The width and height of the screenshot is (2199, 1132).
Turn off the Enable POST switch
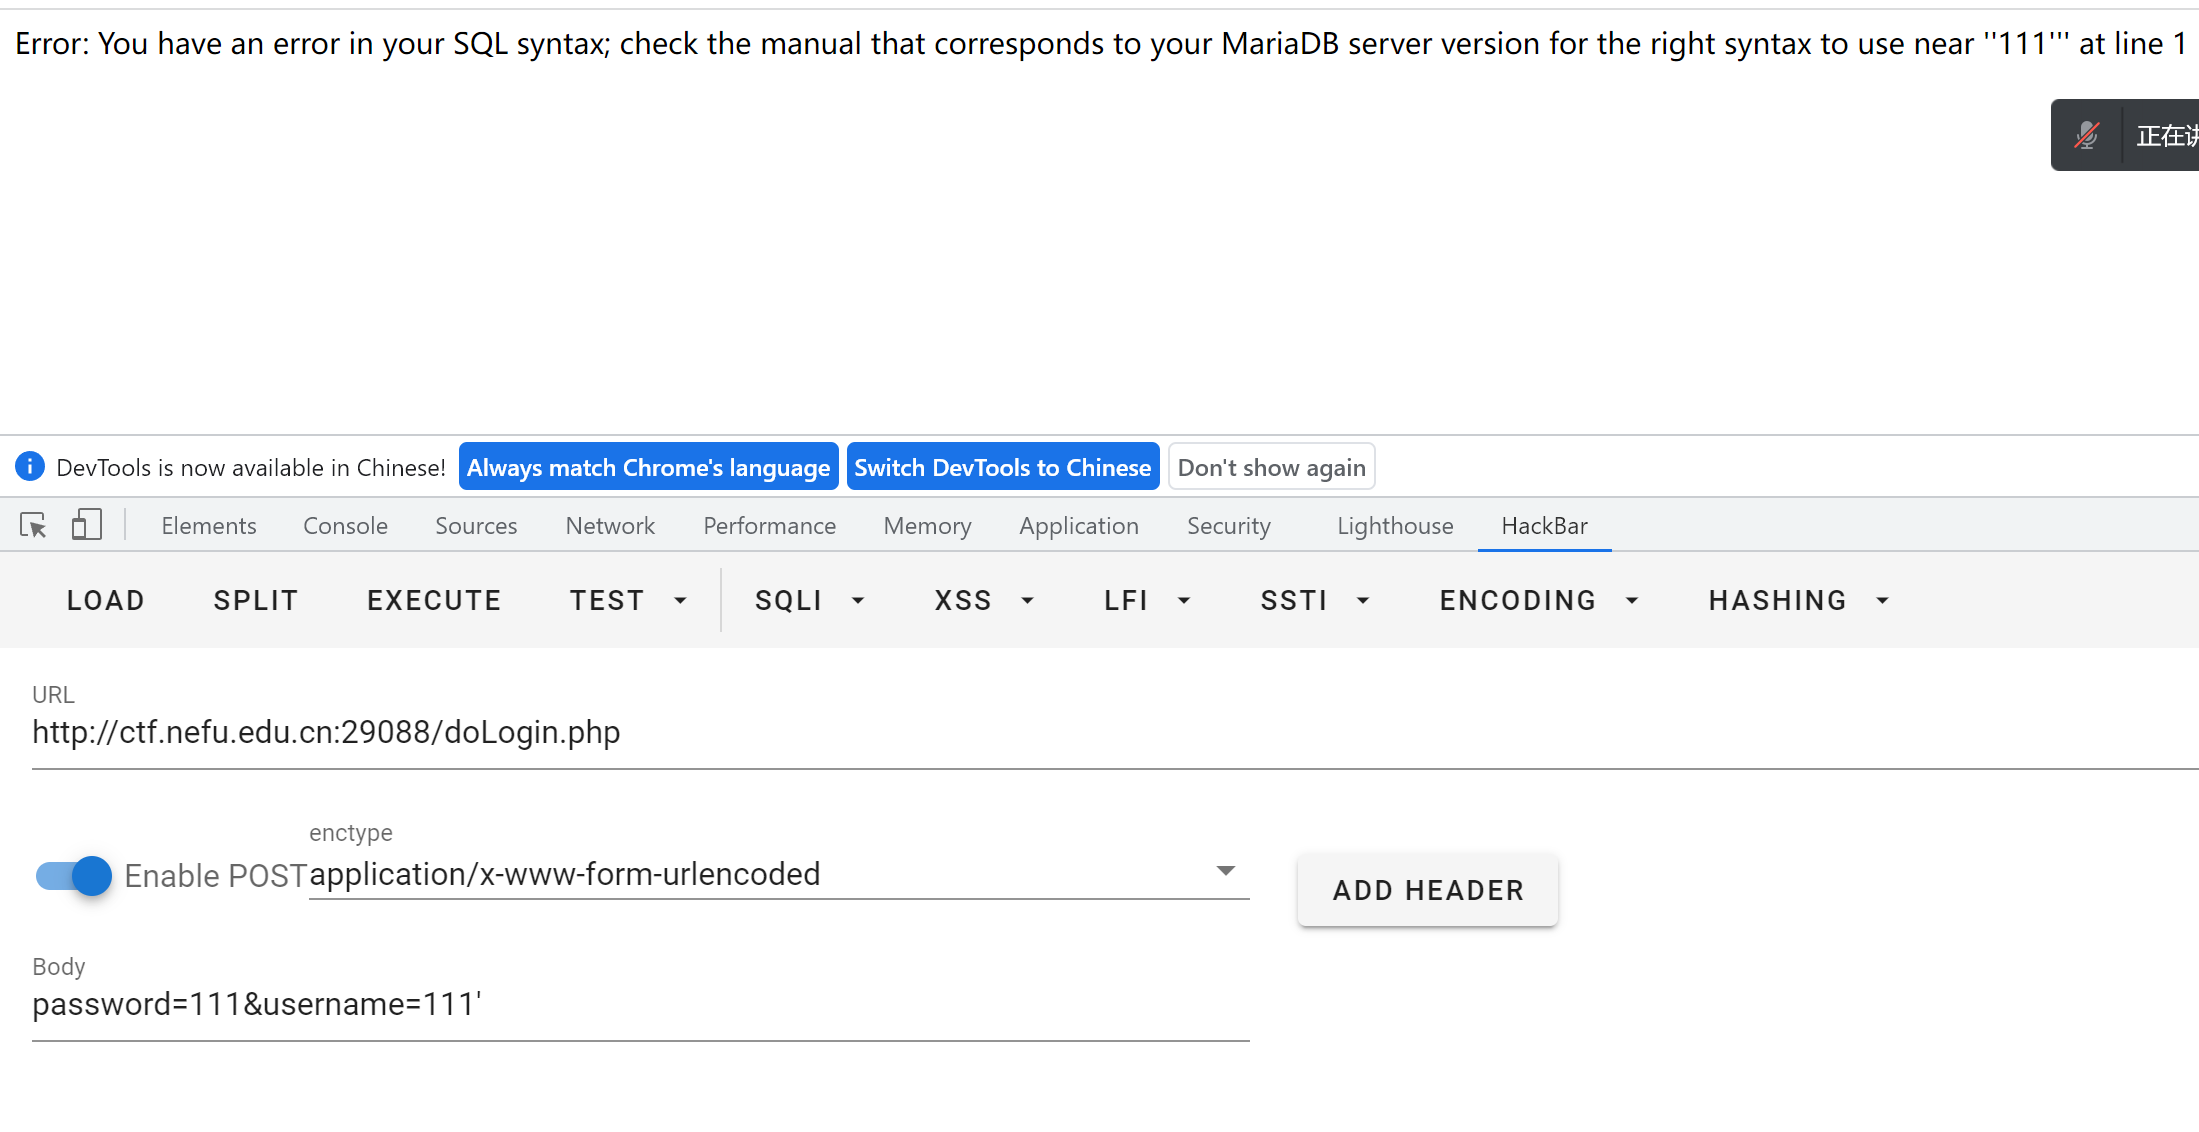click(74, 876)
